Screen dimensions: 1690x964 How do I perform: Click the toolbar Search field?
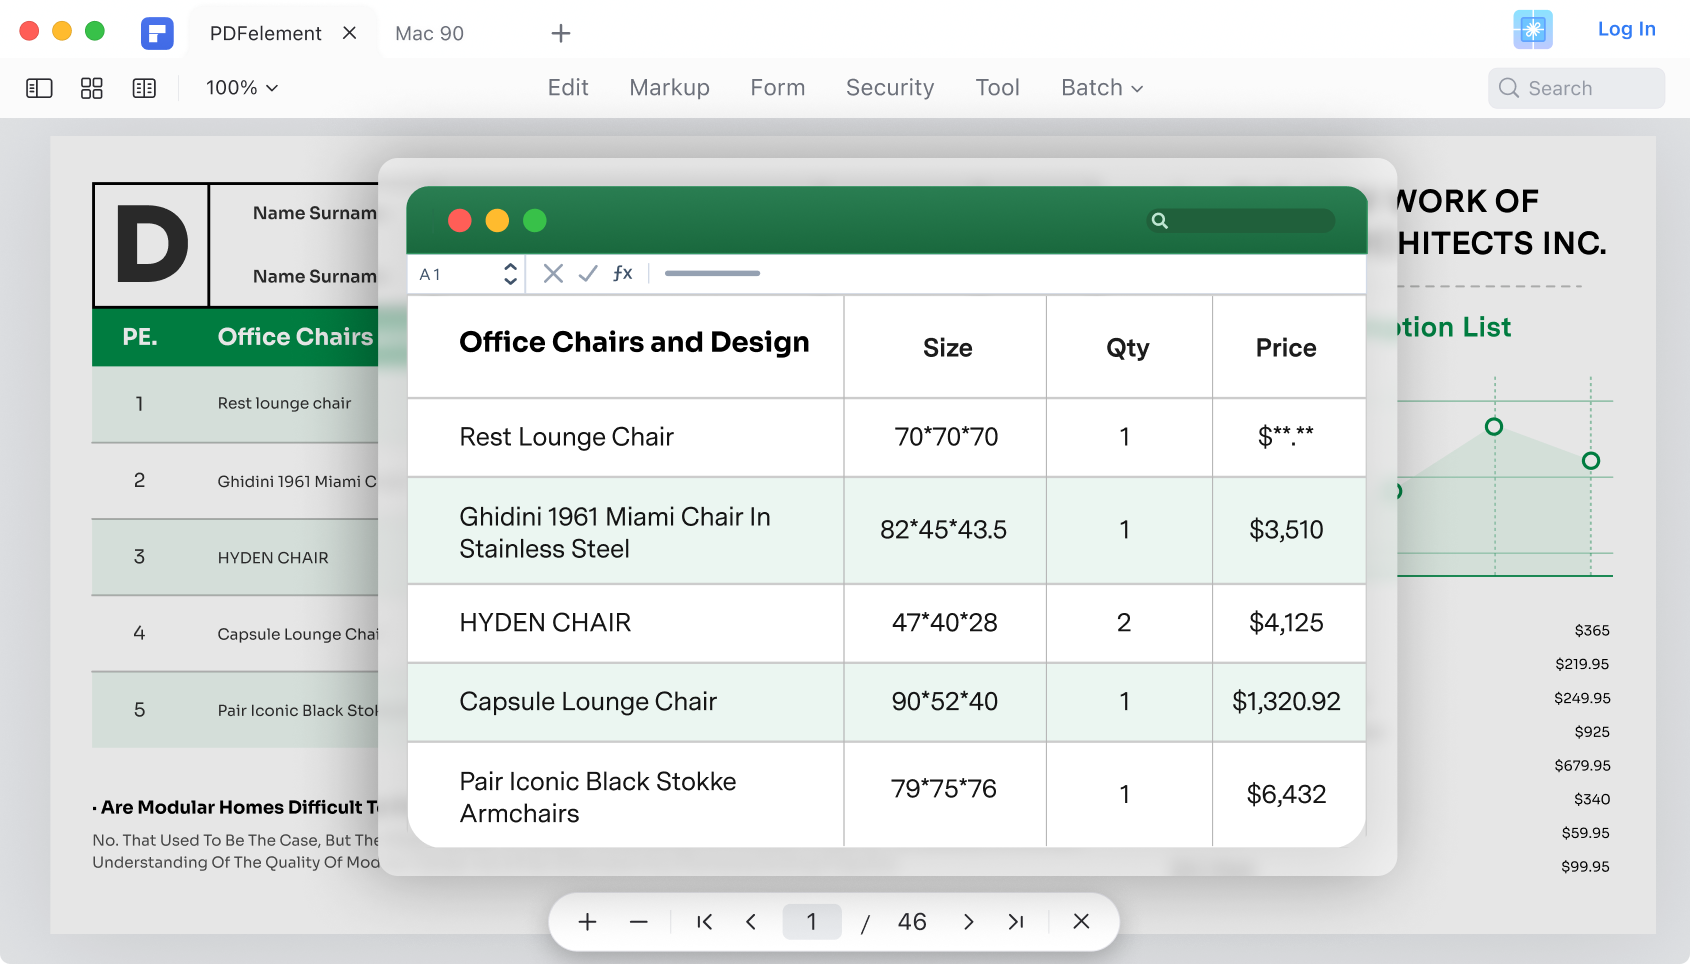pyautogui.click(x=1576, y=88)
